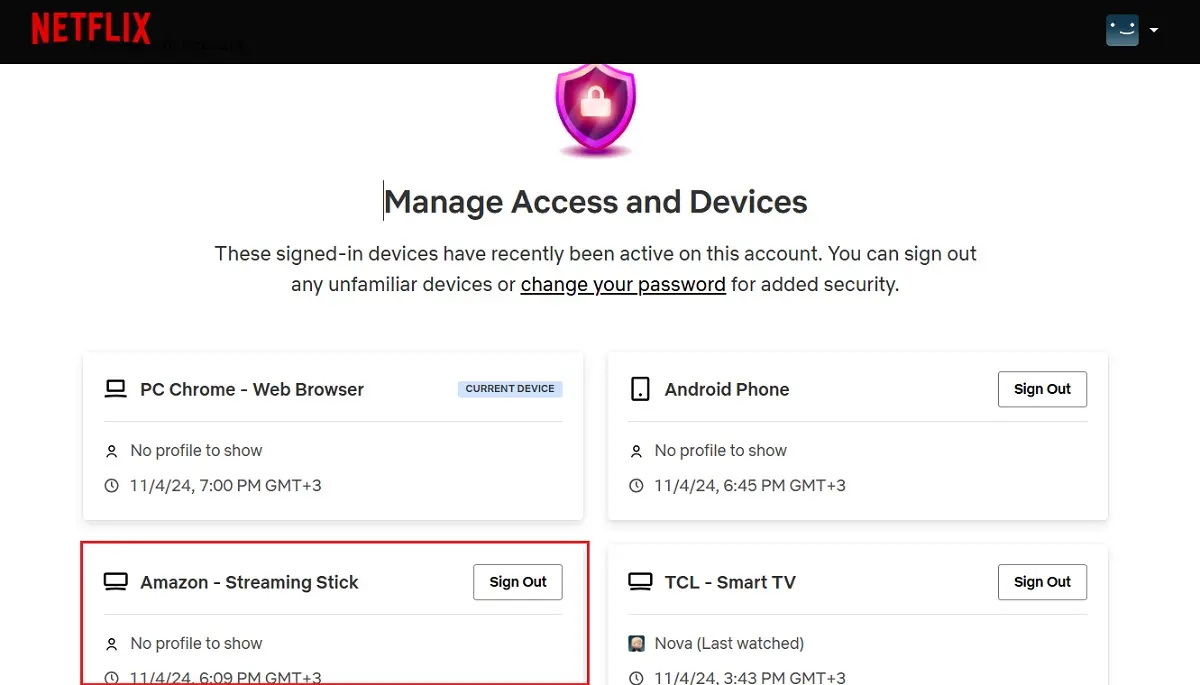Click profile person icon in PC Chrome card
The width and height of the screenshot is (1200, 685).
(x=112, y=452)
